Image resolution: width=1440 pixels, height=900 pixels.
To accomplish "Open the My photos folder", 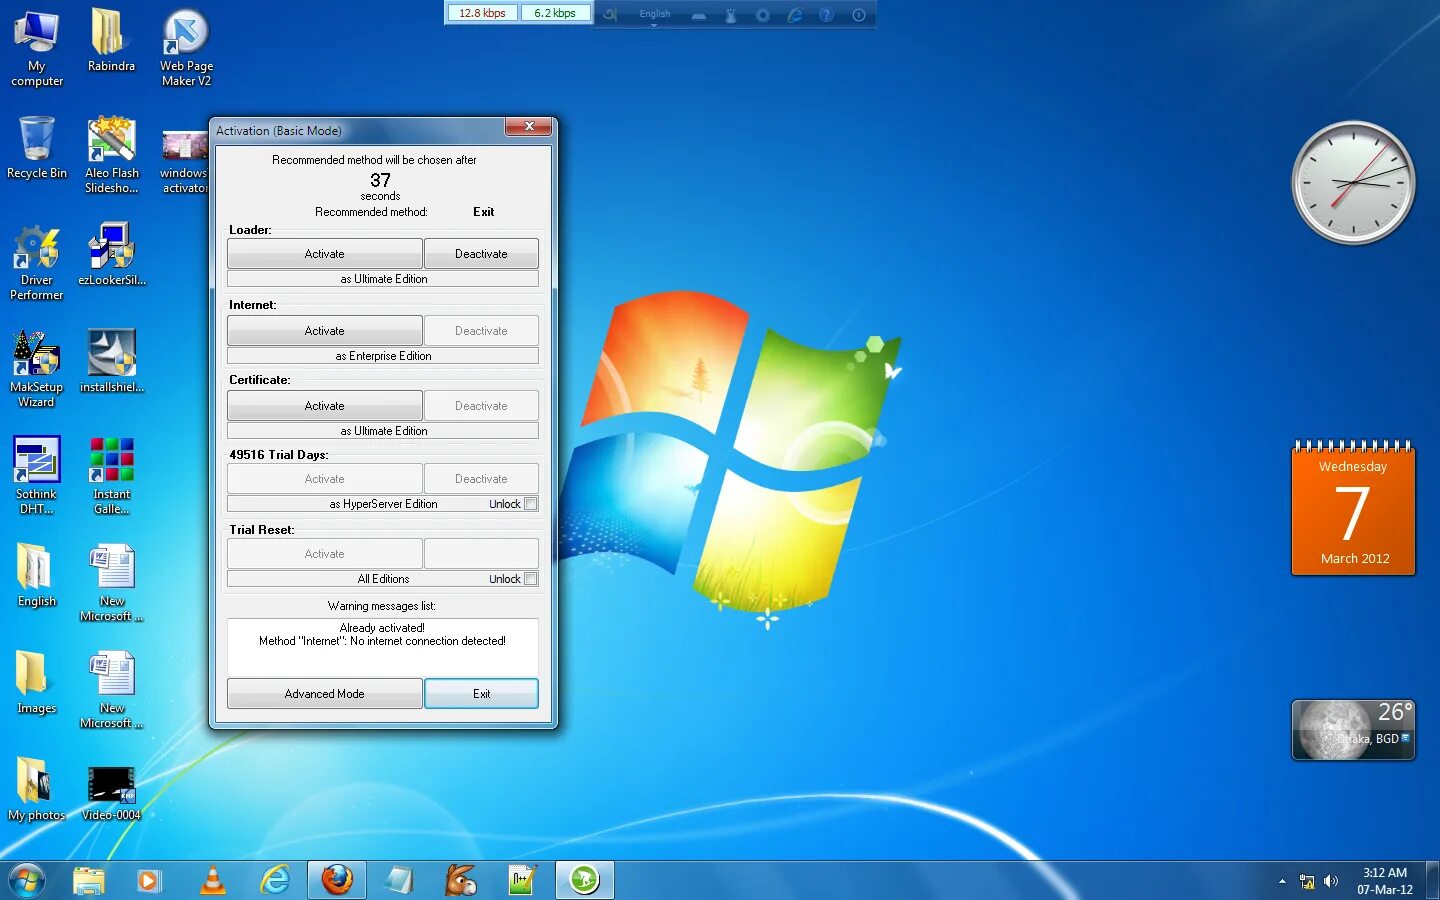I will click(x=37, y=790).
